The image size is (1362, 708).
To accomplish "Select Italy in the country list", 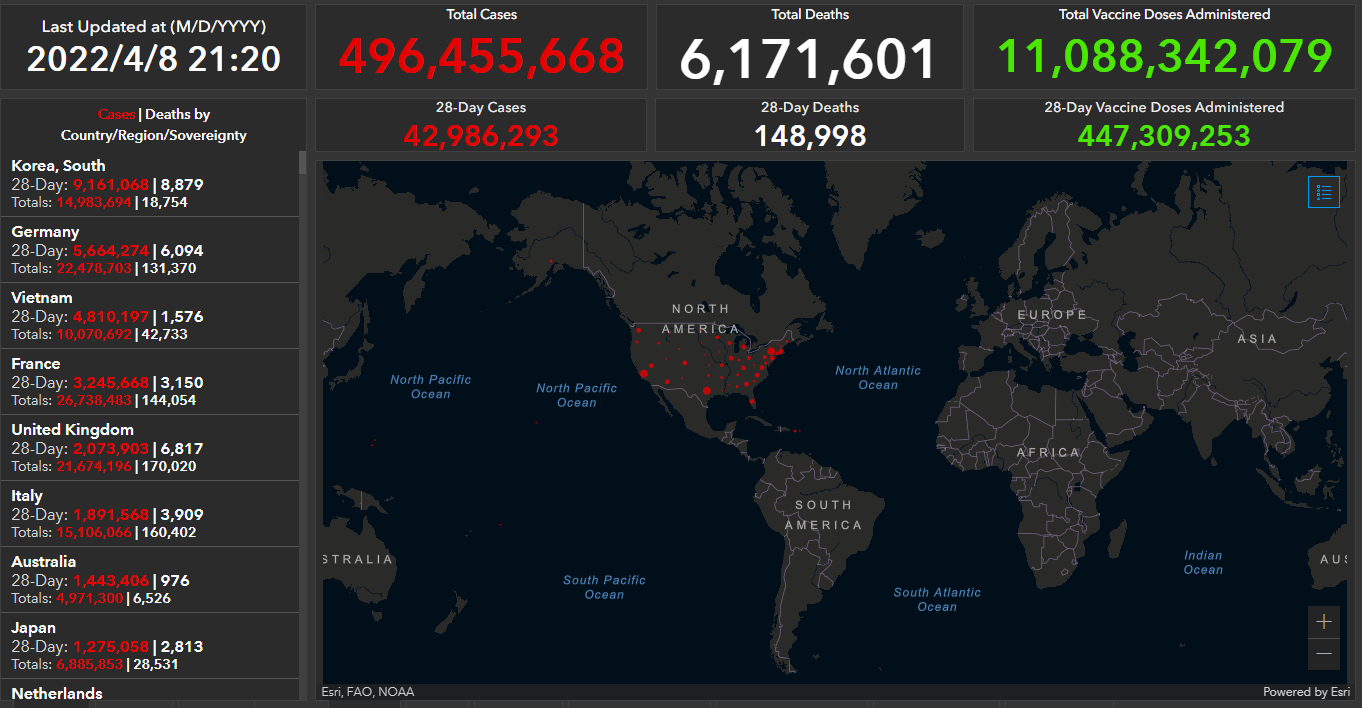I will tap(150, 514).
